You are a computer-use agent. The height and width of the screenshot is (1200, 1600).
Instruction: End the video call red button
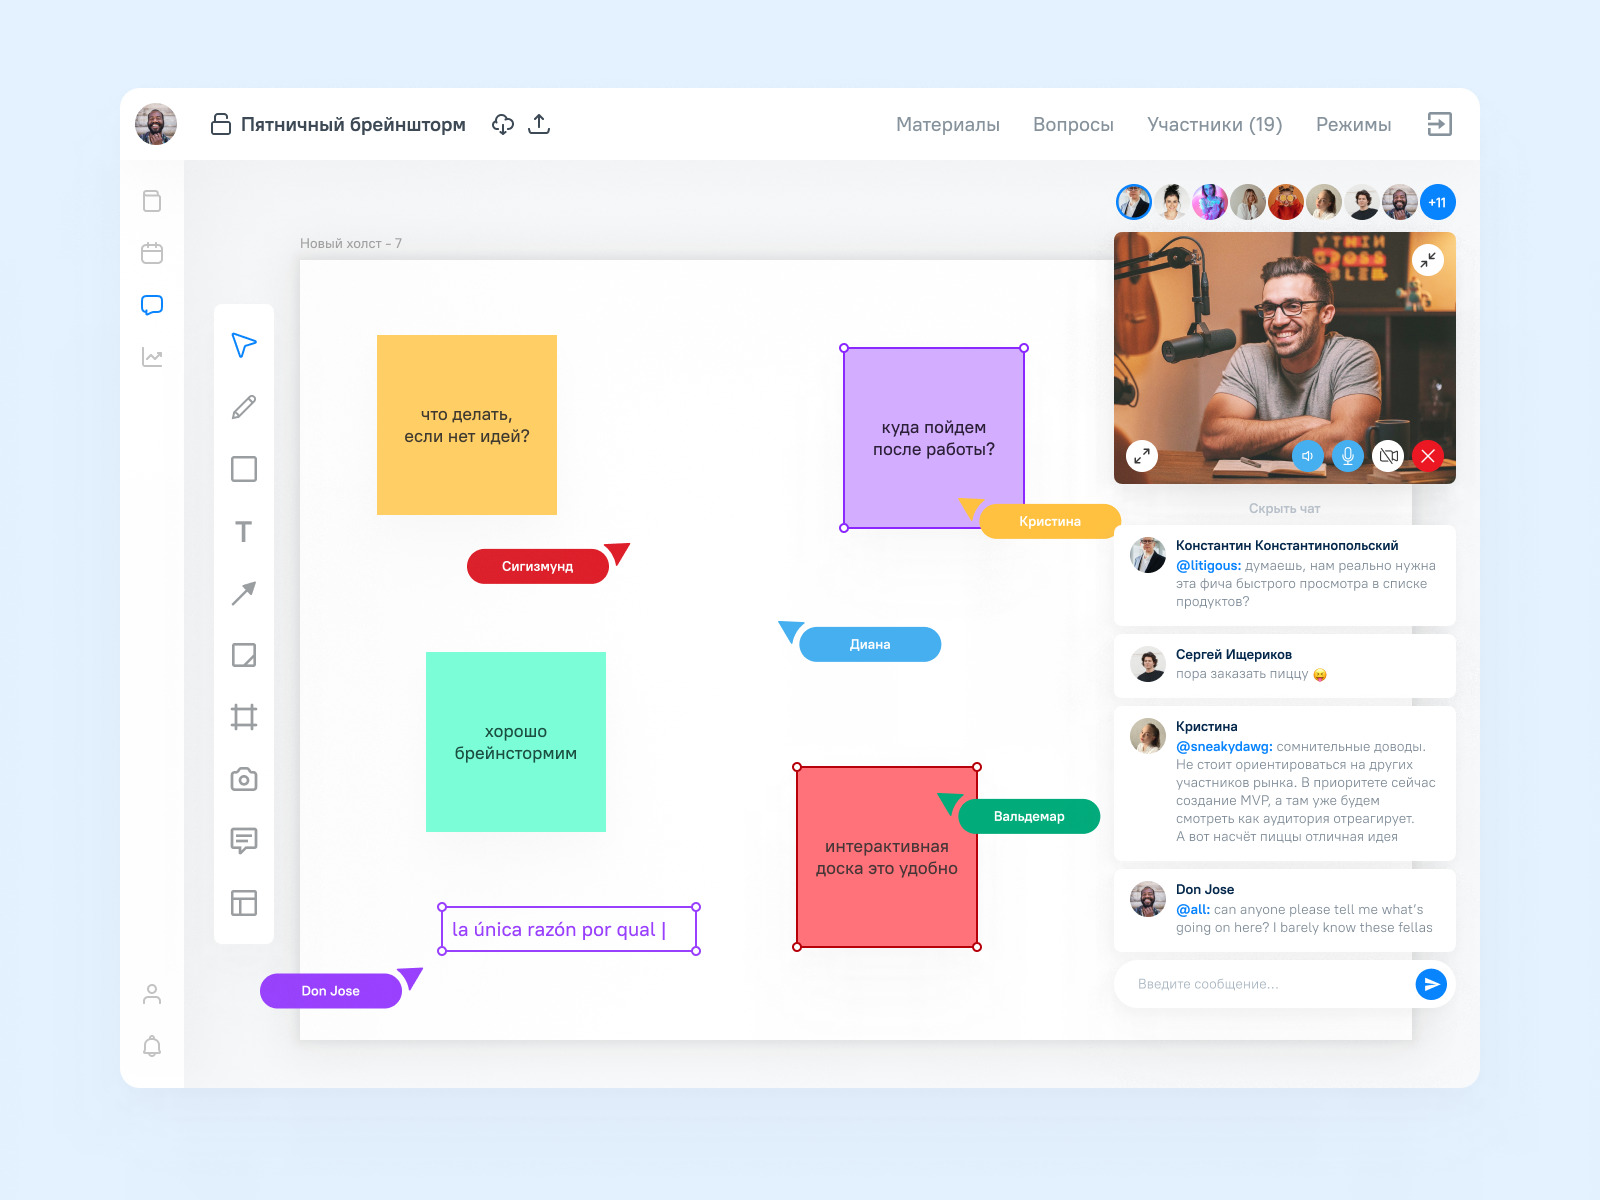tap(1428, 456)
